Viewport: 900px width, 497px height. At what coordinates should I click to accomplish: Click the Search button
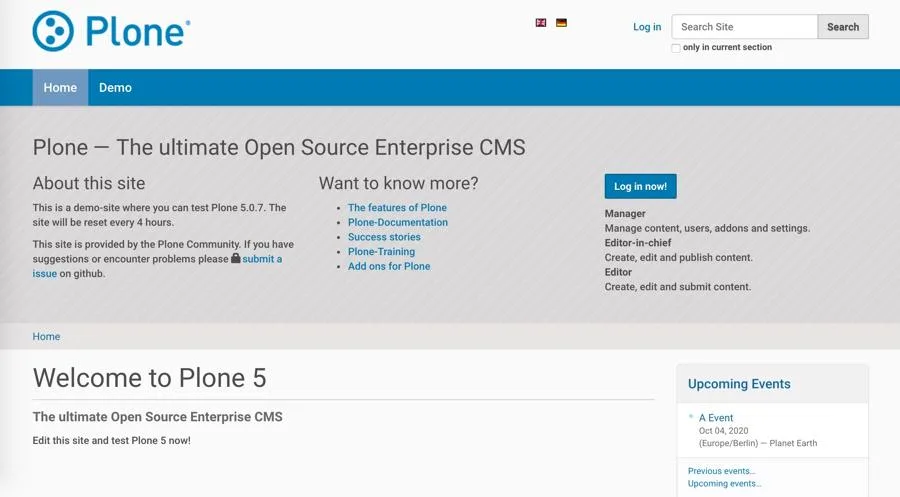(843, 27)
